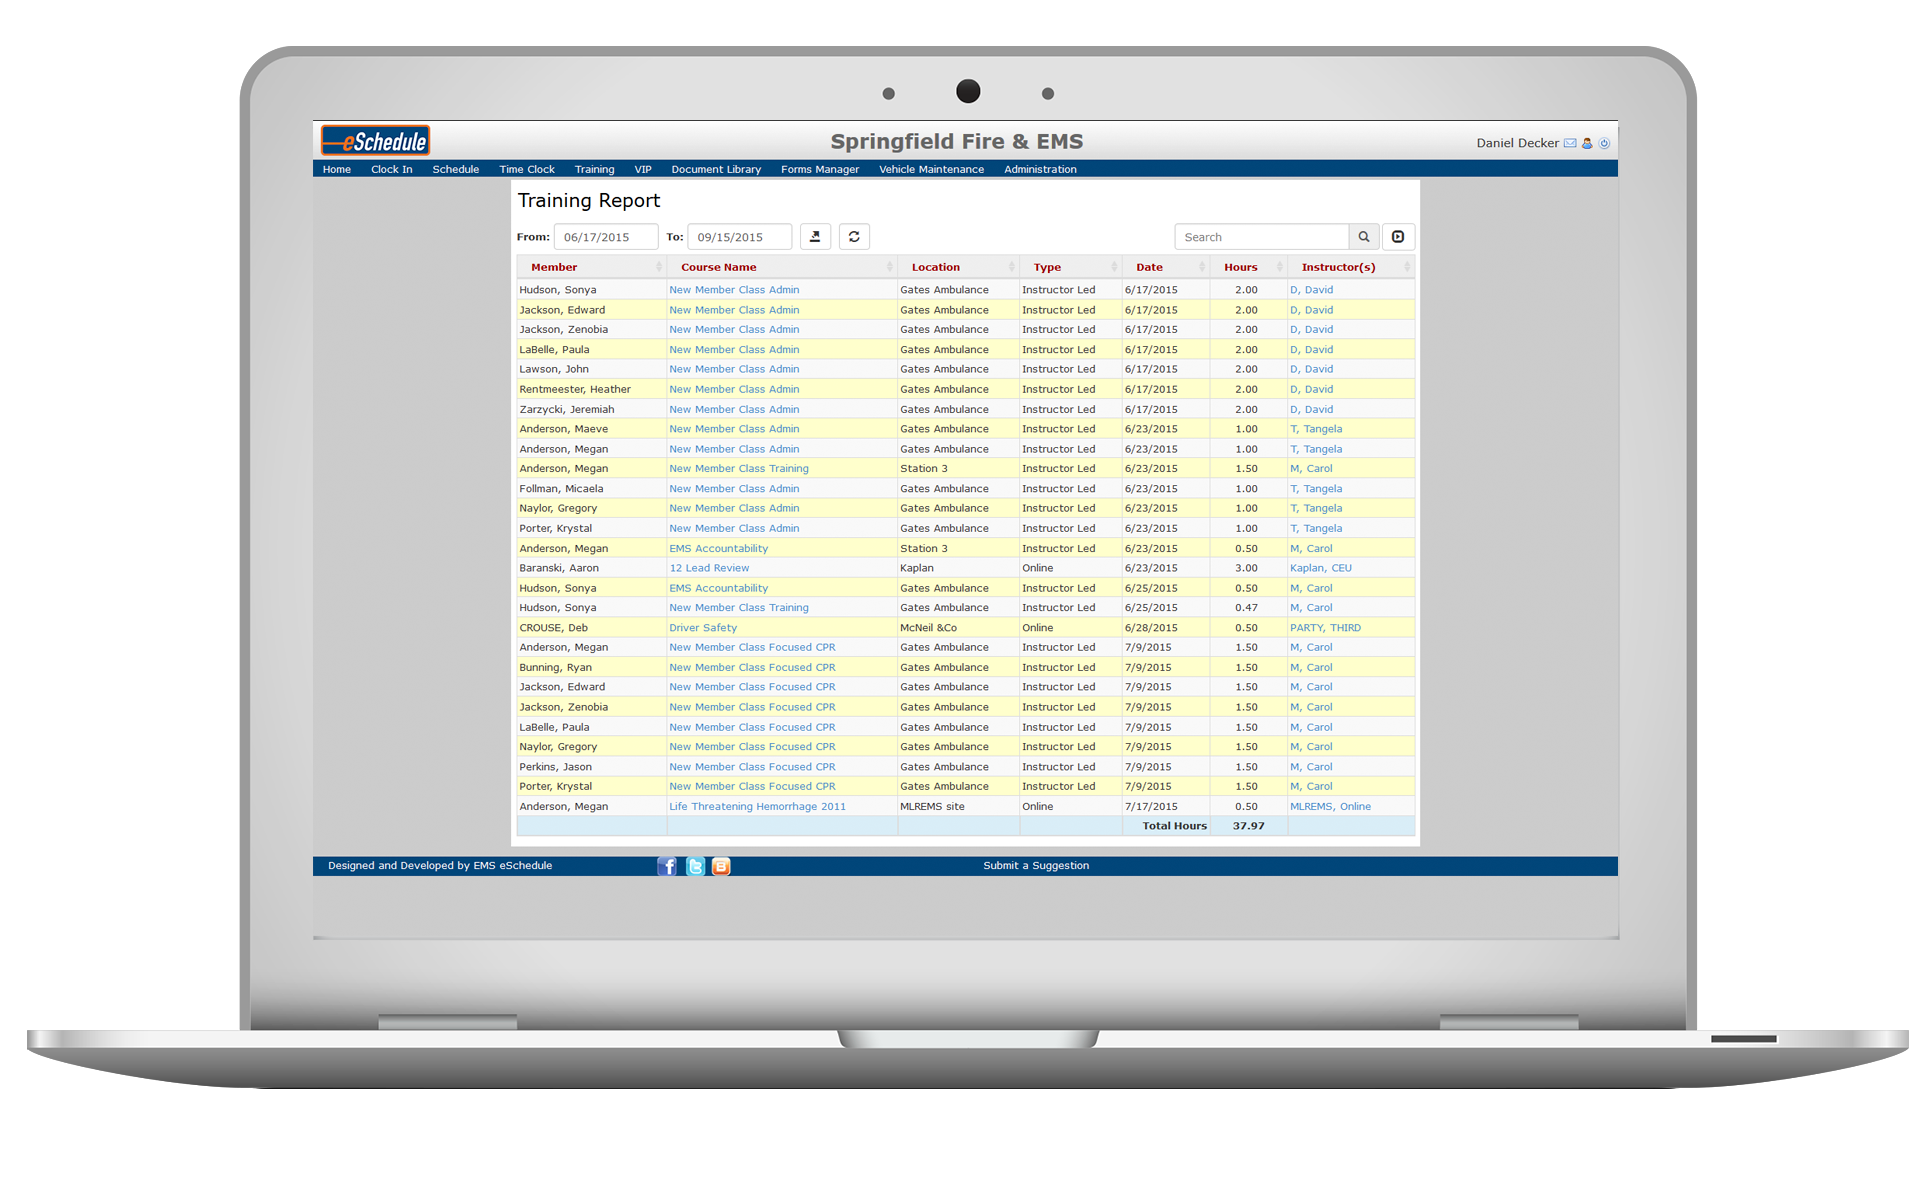Image resolution: width=1932 pixels, height=1200 pixels.
Task: Open the Schedule menu
Action: [456, 169]
